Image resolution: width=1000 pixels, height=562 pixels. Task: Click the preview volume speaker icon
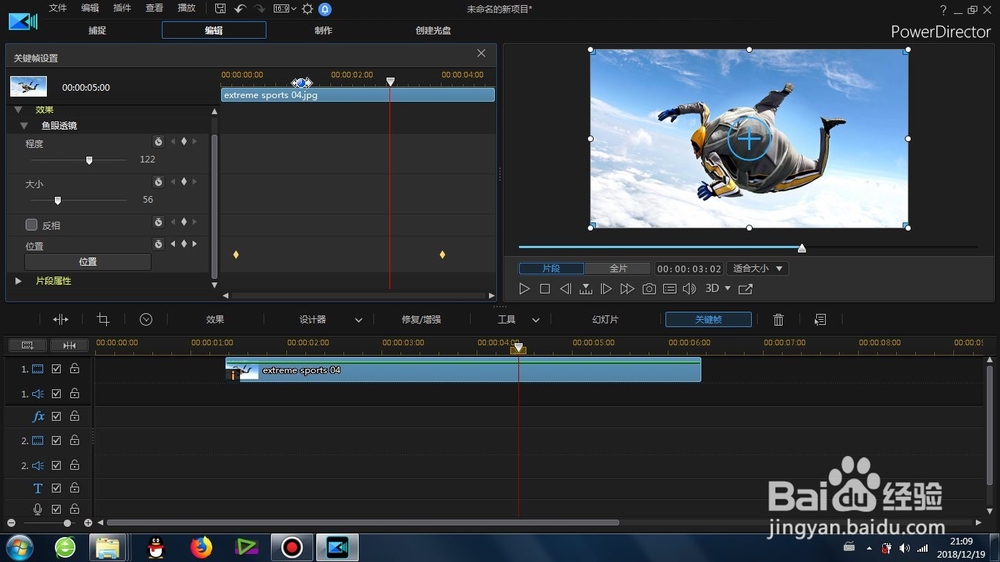coord(689,289)
